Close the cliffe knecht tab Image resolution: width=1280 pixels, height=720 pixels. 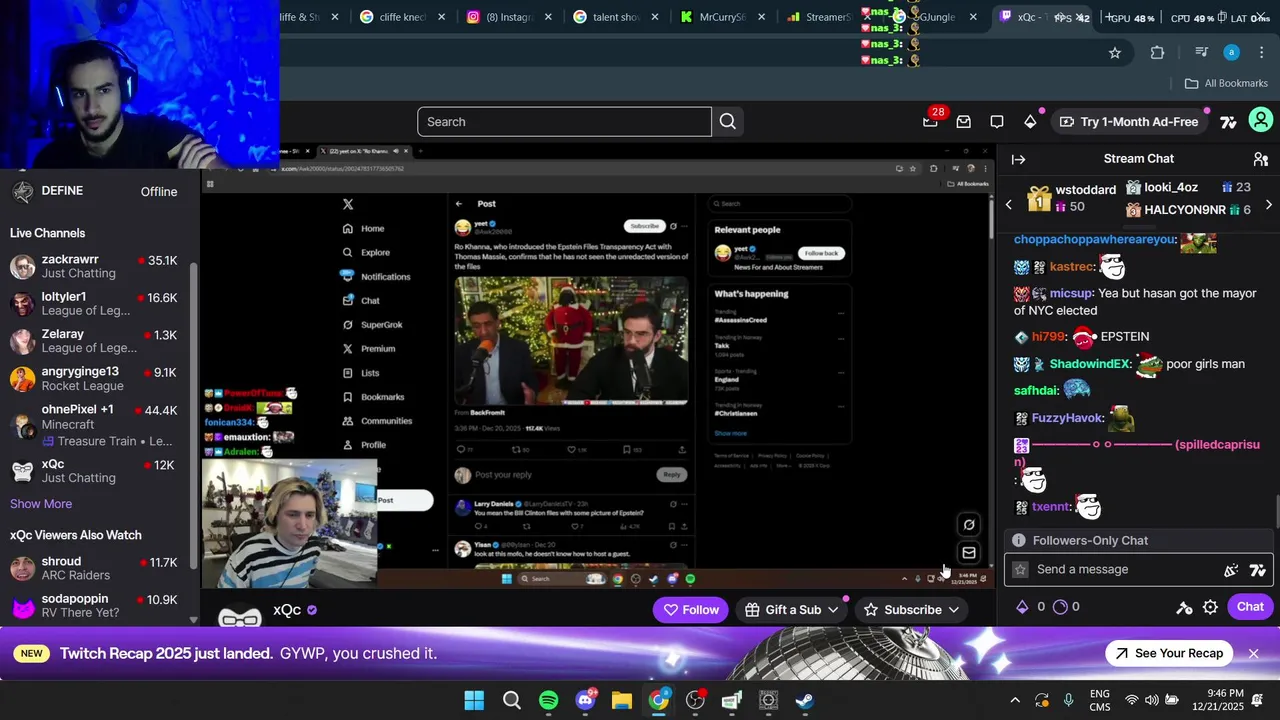click(442, 17)
